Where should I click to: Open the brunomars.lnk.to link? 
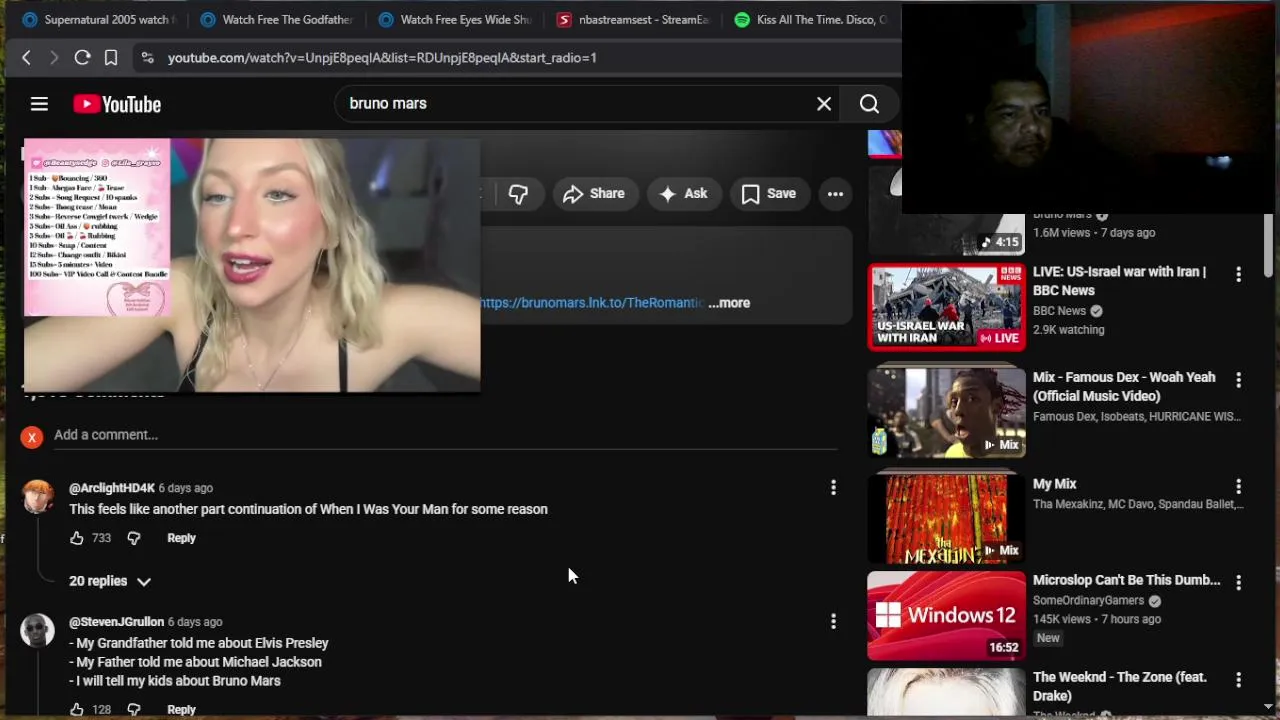point(592,303)
